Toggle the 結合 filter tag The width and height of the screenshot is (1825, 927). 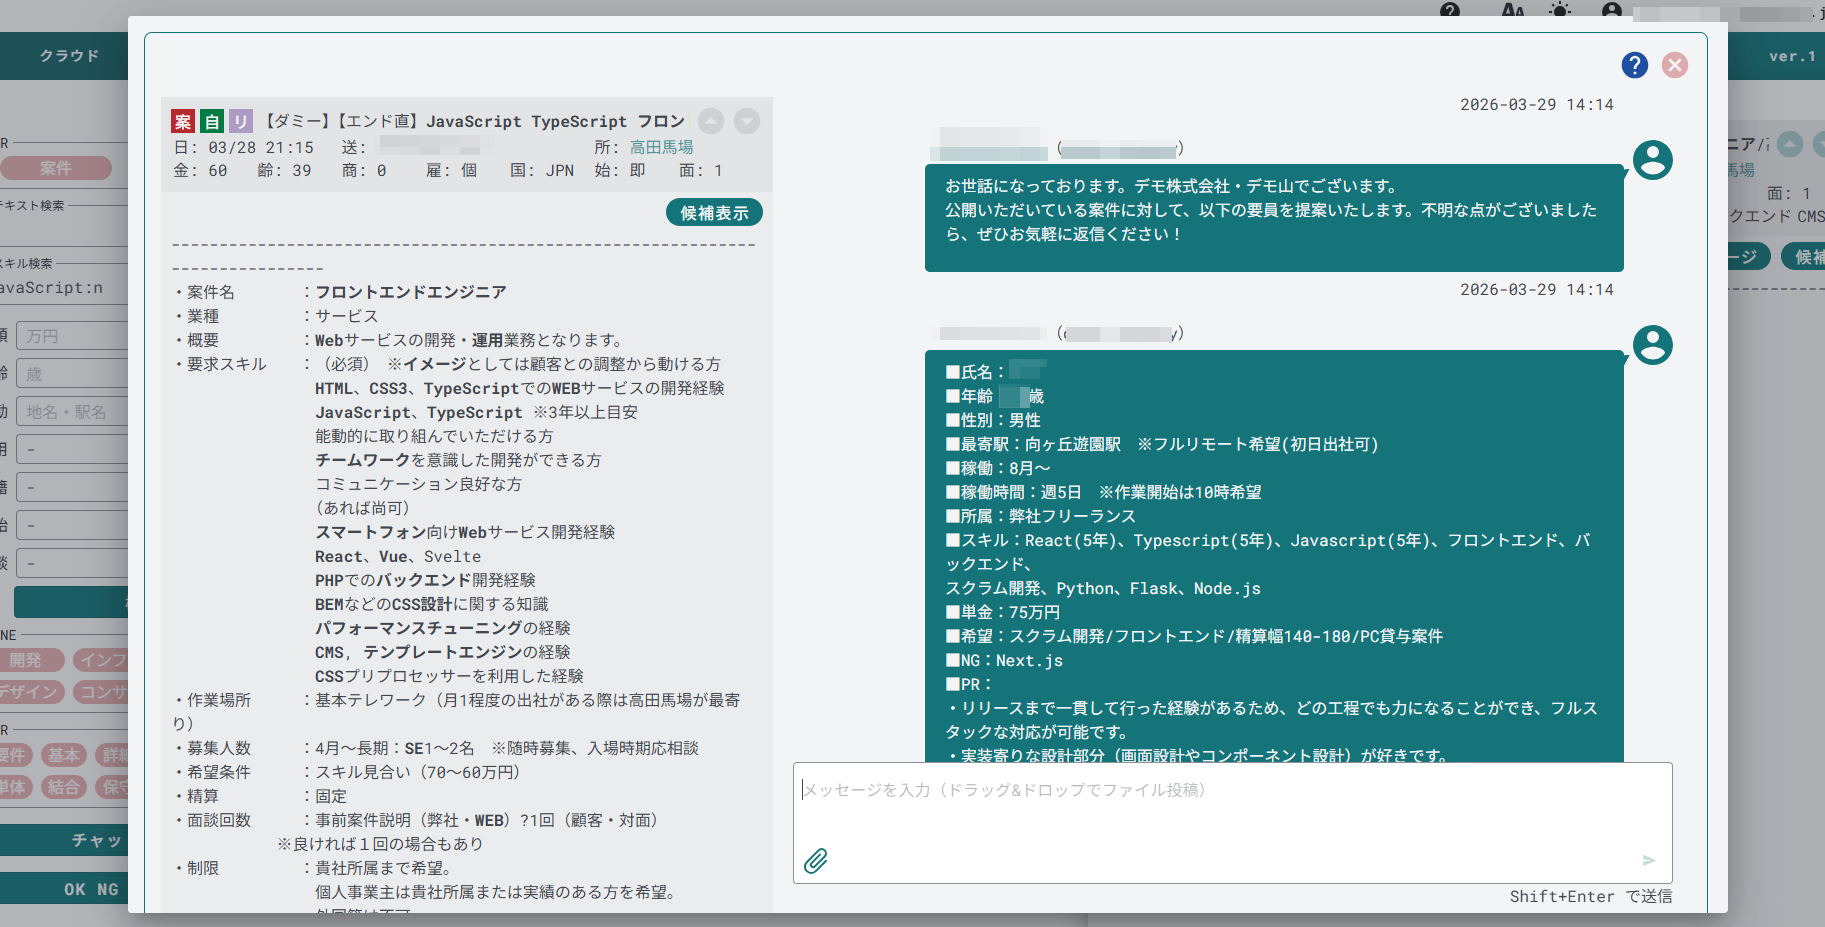click(62, 787)
